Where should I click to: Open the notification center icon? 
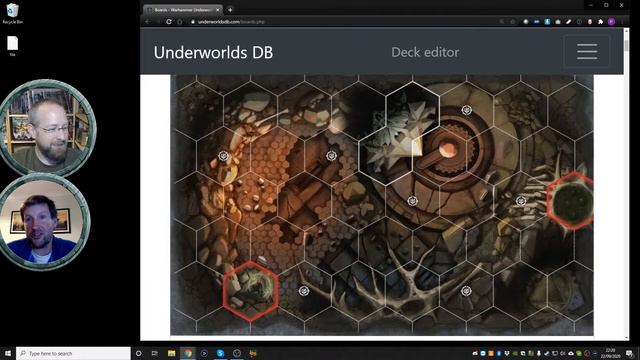[x=630, y=353]
